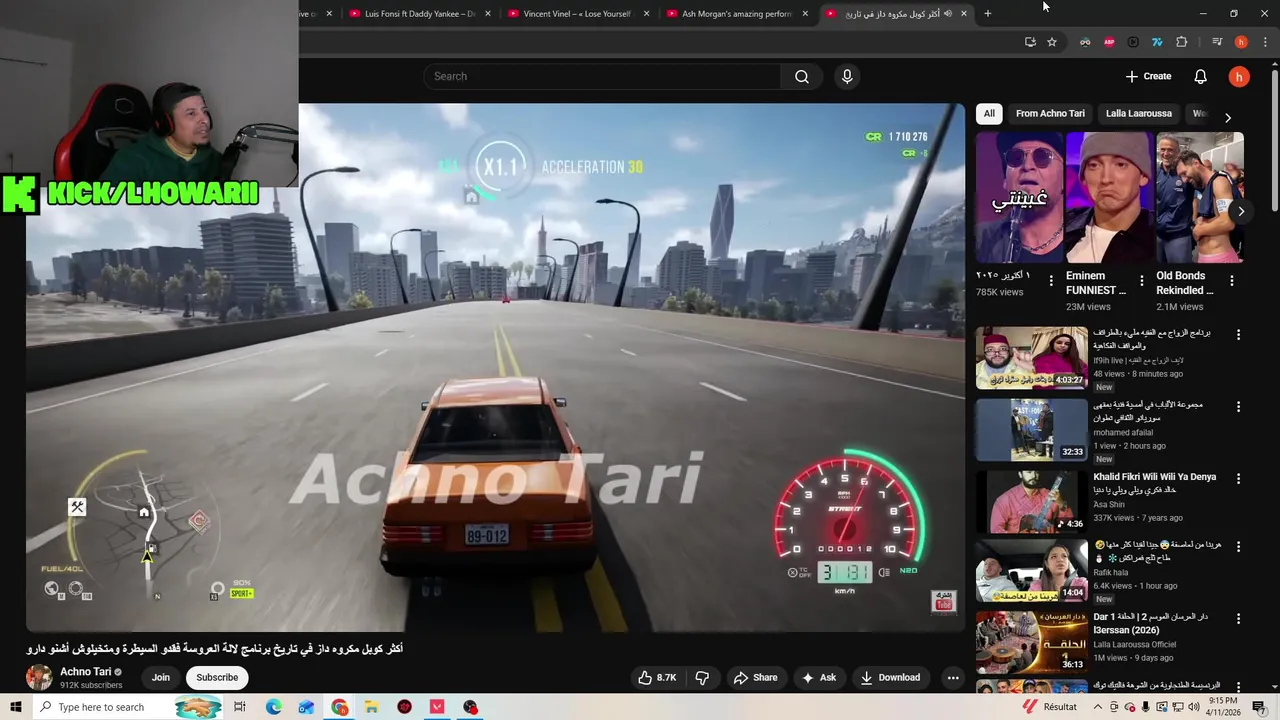1280x720 pixels.
Task: Dislike the video with thumbs down
Action: point(702,677)
